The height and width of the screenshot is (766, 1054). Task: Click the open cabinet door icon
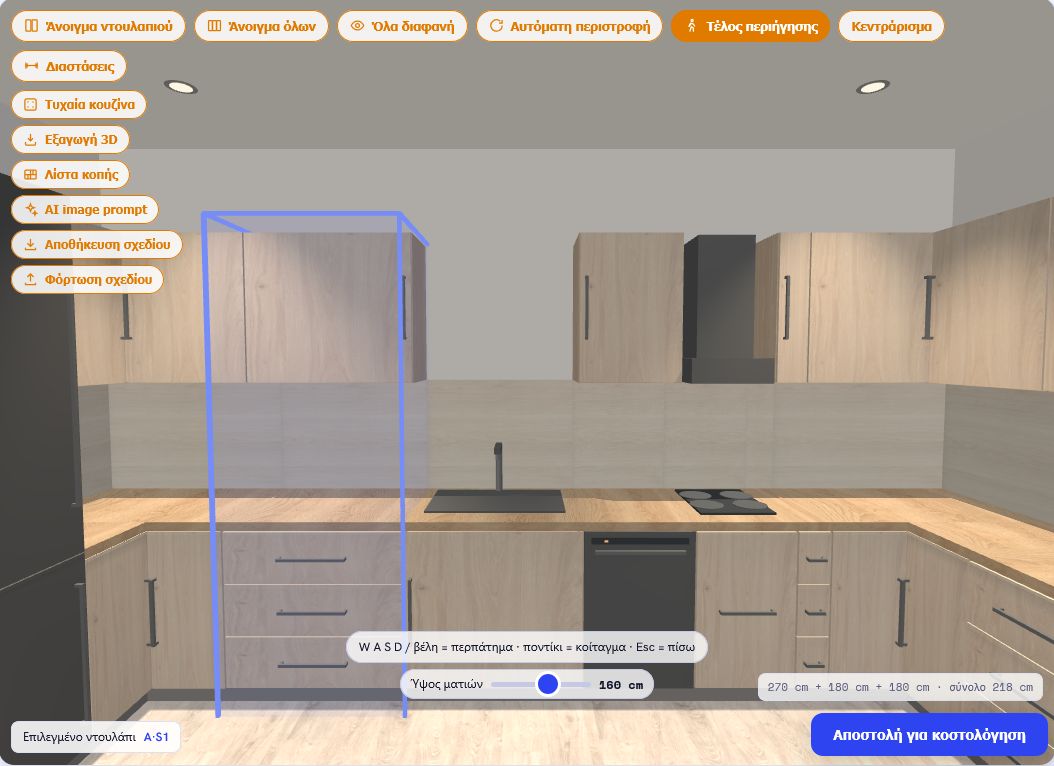(x=31, y=26)
